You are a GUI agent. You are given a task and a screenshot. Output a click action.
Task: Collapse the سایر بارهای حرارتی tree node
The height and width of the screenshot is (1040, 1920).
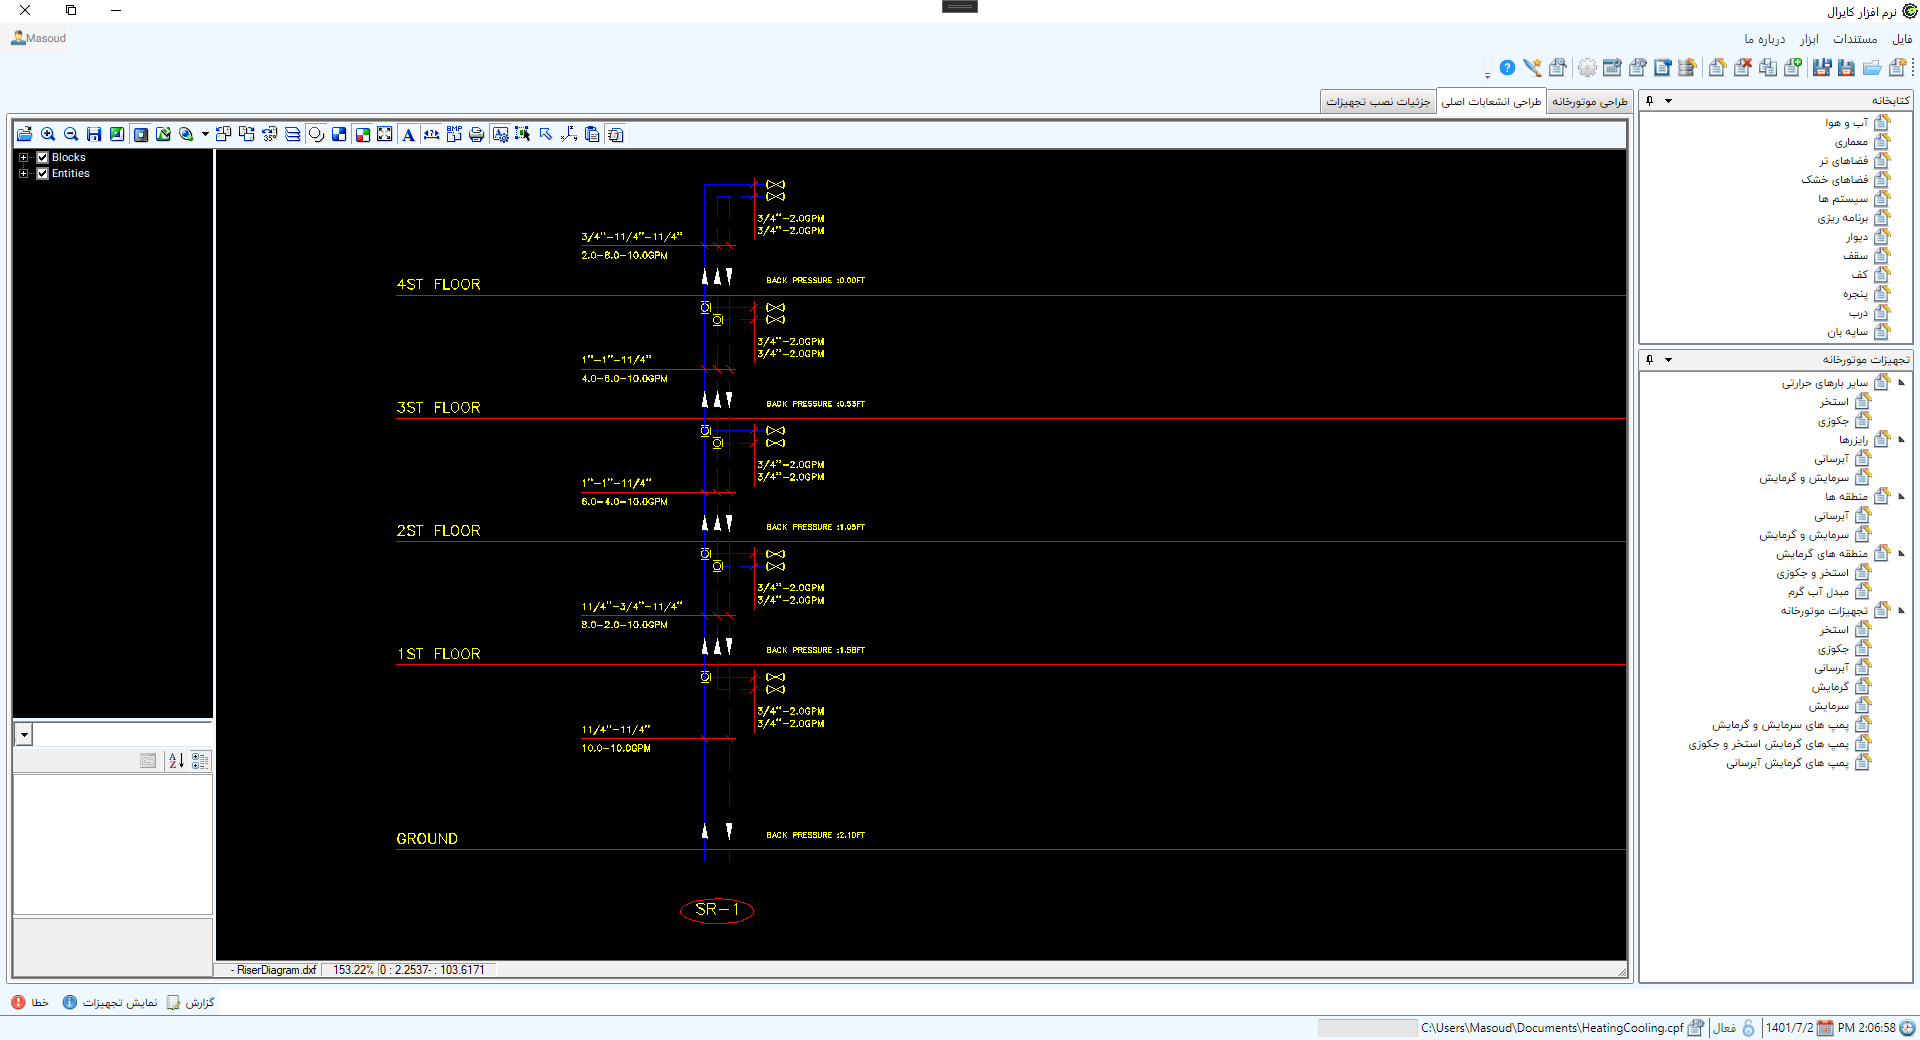1901,383
